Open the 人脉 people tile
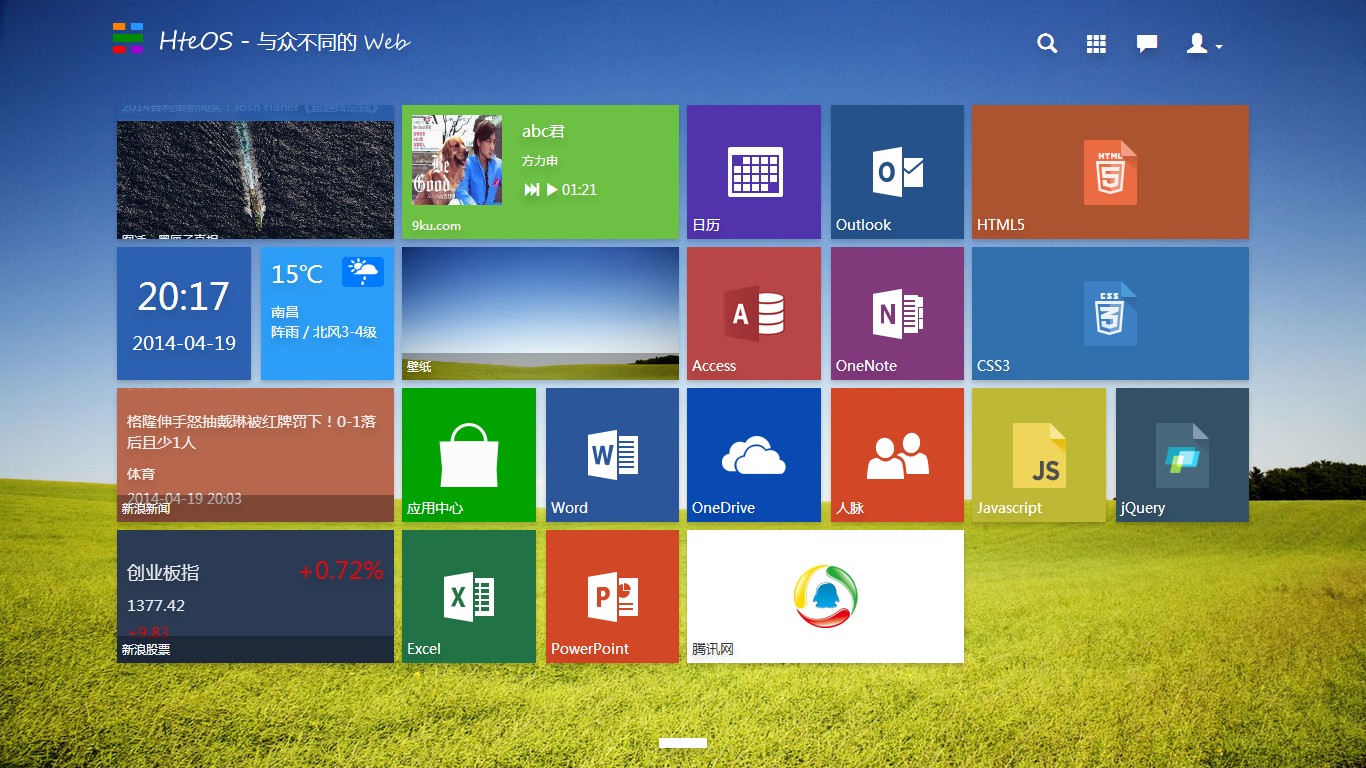The width and height of the screenshot is (1366, 768). pyautogui.click(x=897, y=455)
